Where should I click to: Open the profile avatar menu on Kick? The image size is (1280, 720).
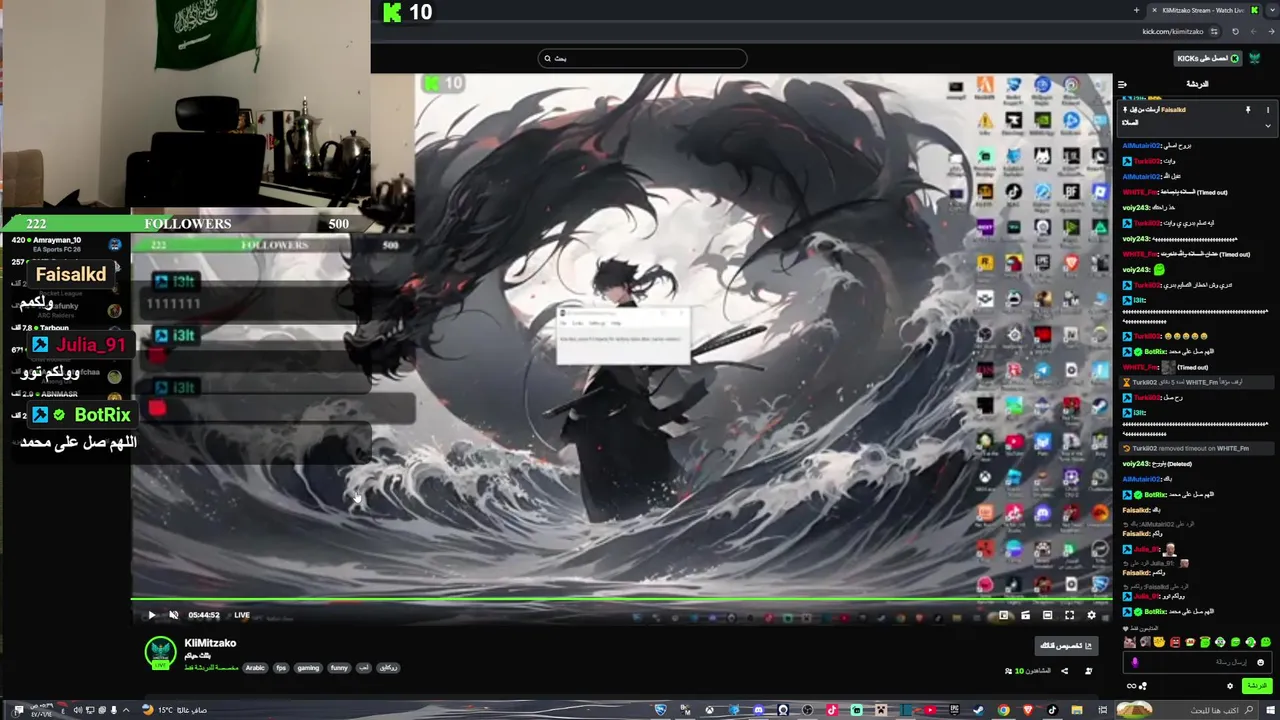pos(1255,58)
